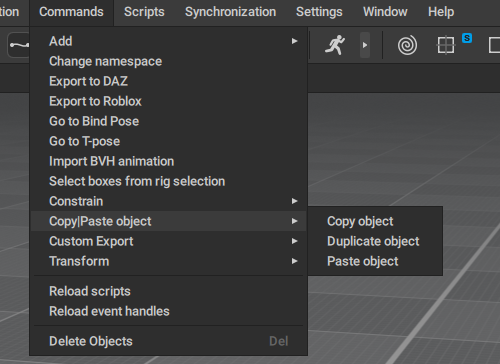The height and width of the screenshot is (364, 500).
Task: Click the running figure toolbar icon
Action: (335, 45)
